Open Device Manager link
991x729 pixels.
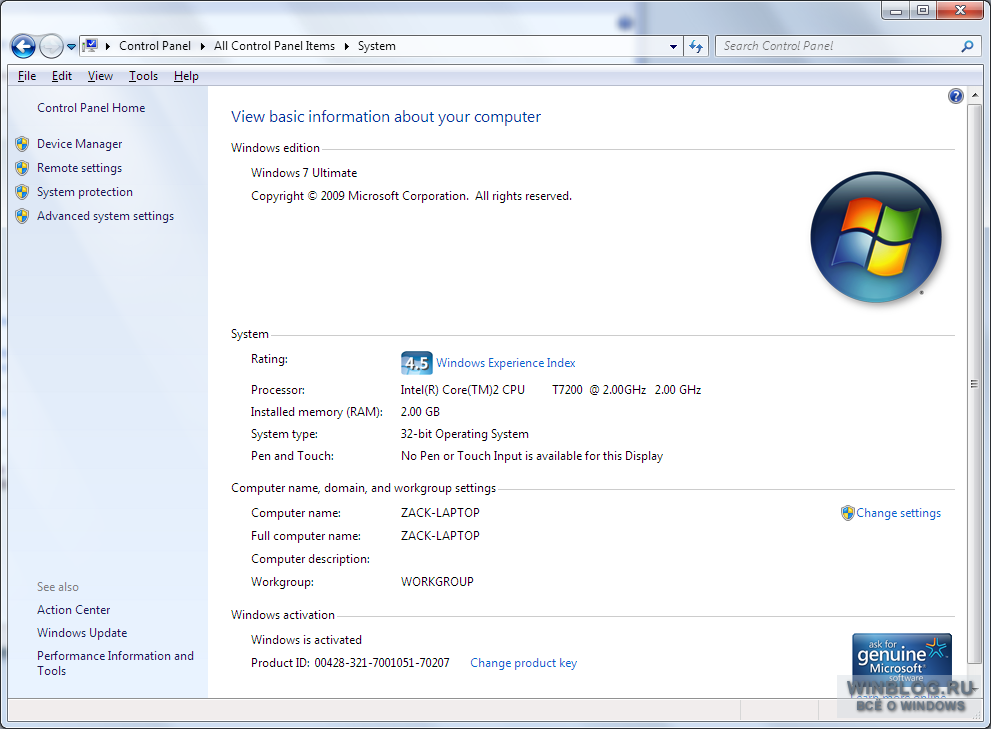point(80,144)
